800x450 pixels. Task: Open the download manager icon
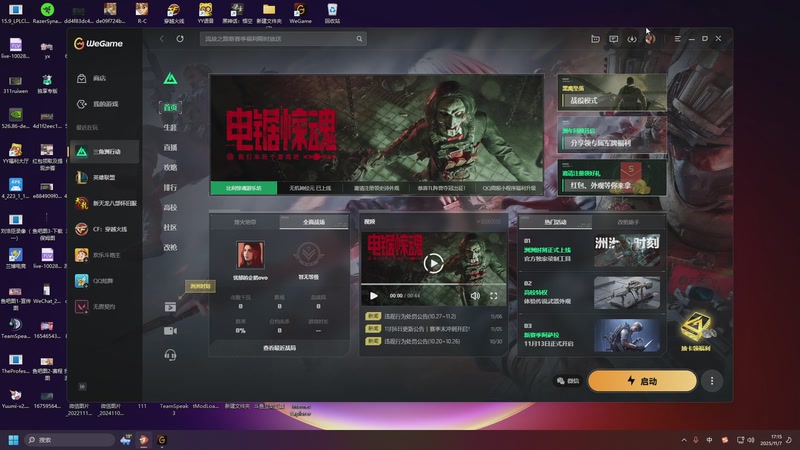click(x=632, y=39)
